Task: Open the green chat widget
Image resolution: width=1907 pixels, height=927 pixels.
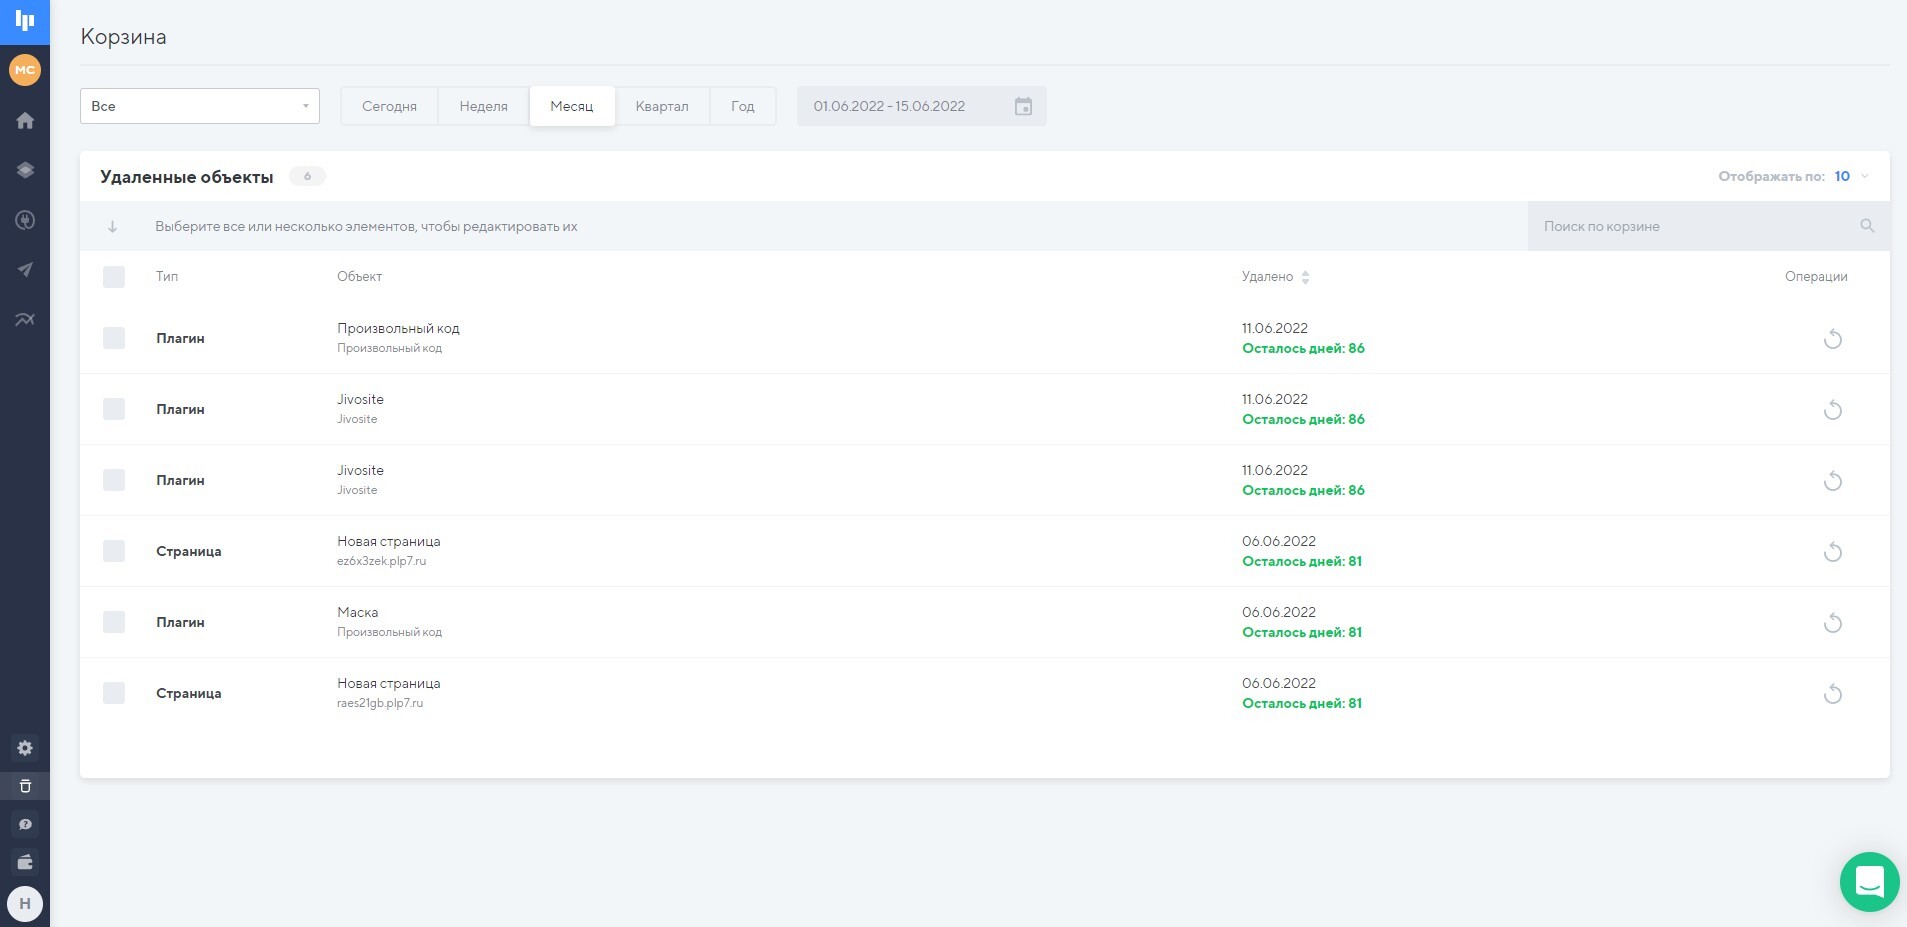Action: point(1869,881)
